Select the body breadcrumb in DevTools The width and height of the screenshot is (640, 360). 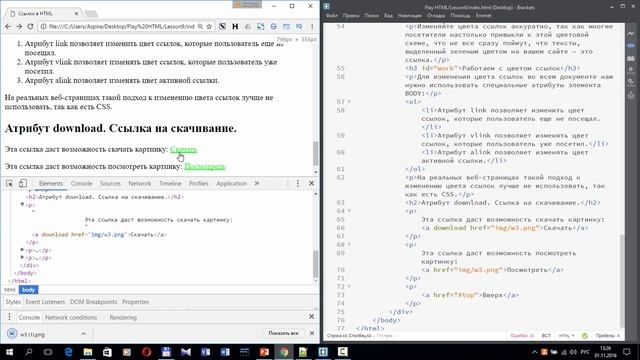tap(29, 290)
